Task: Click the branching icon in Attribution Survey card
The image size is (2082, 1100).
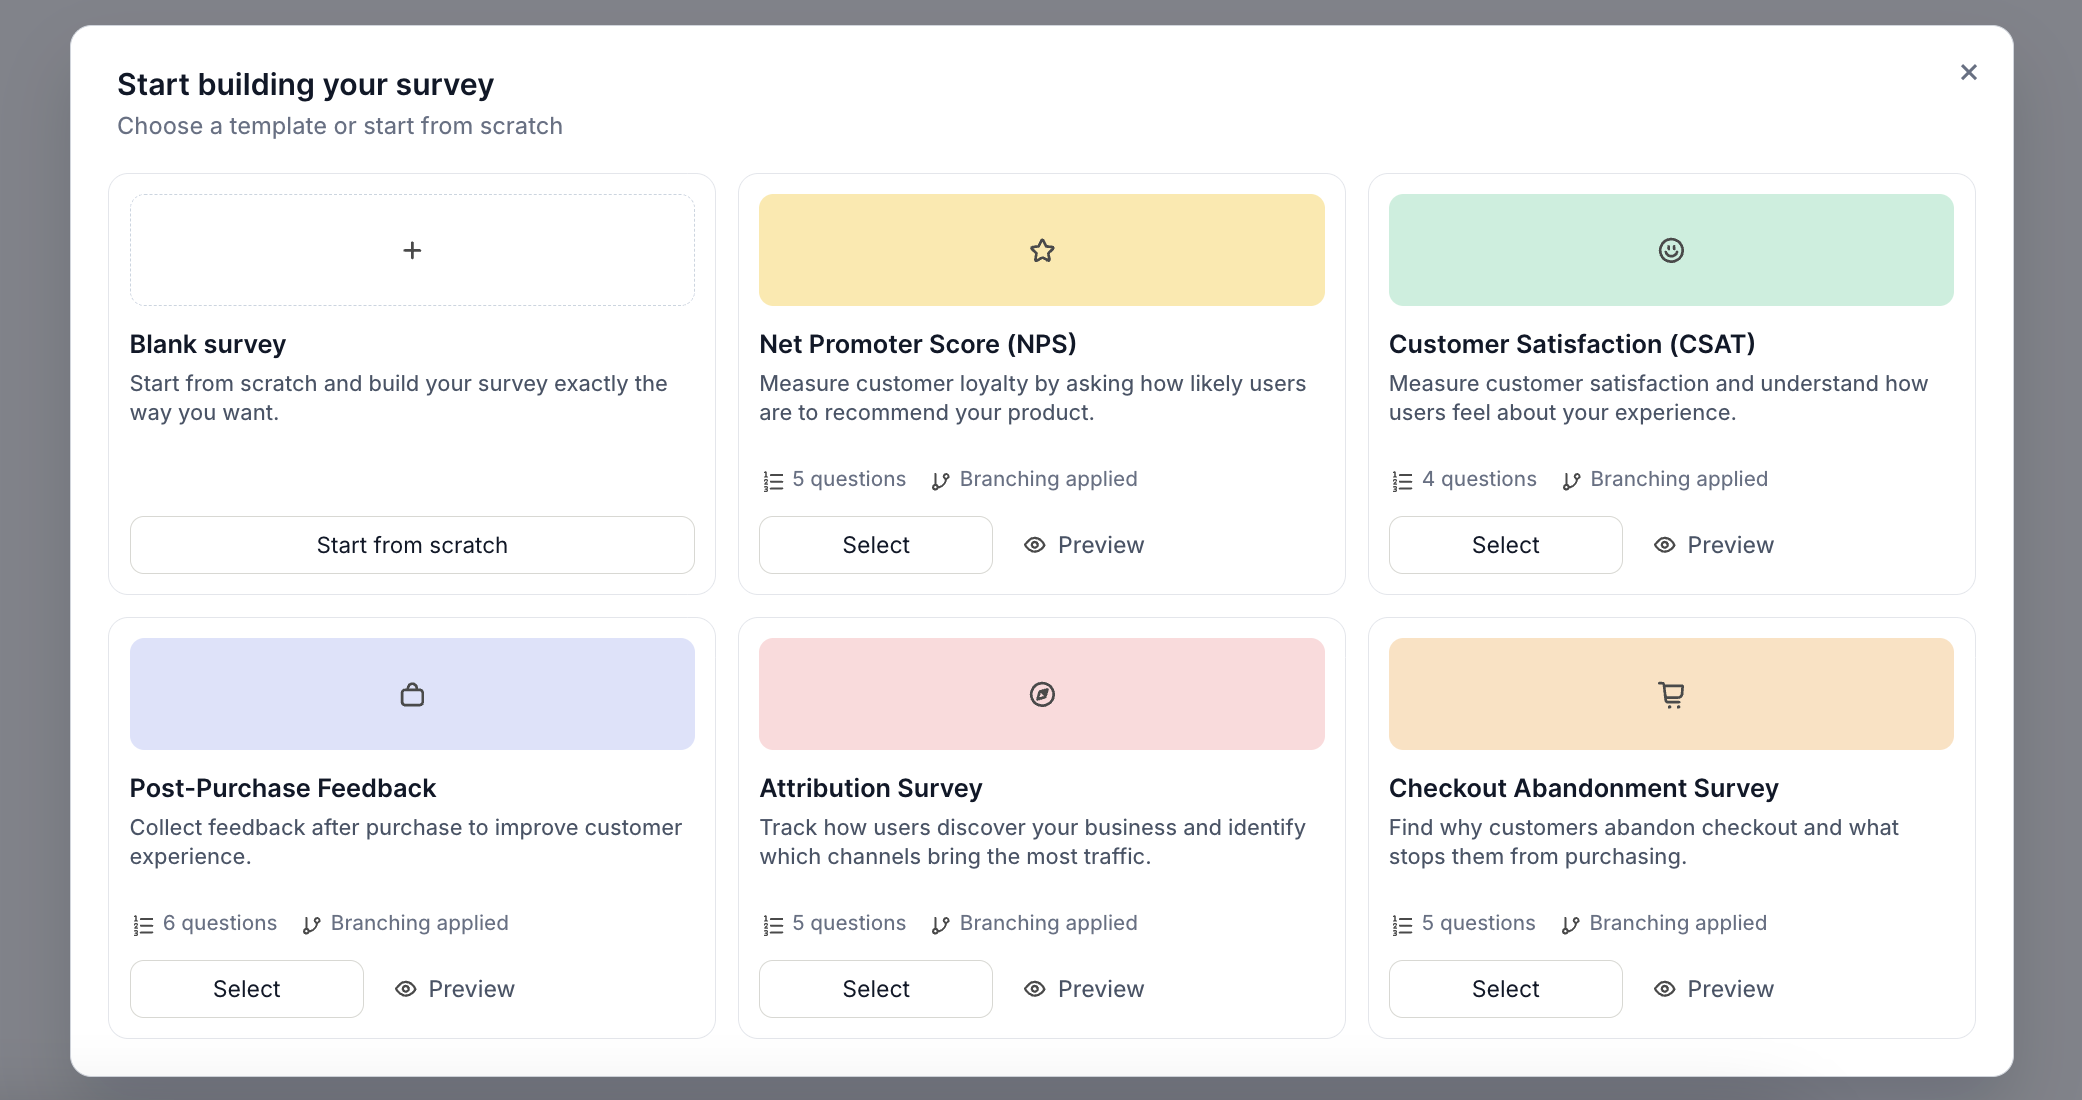Action: click(940, 925)
